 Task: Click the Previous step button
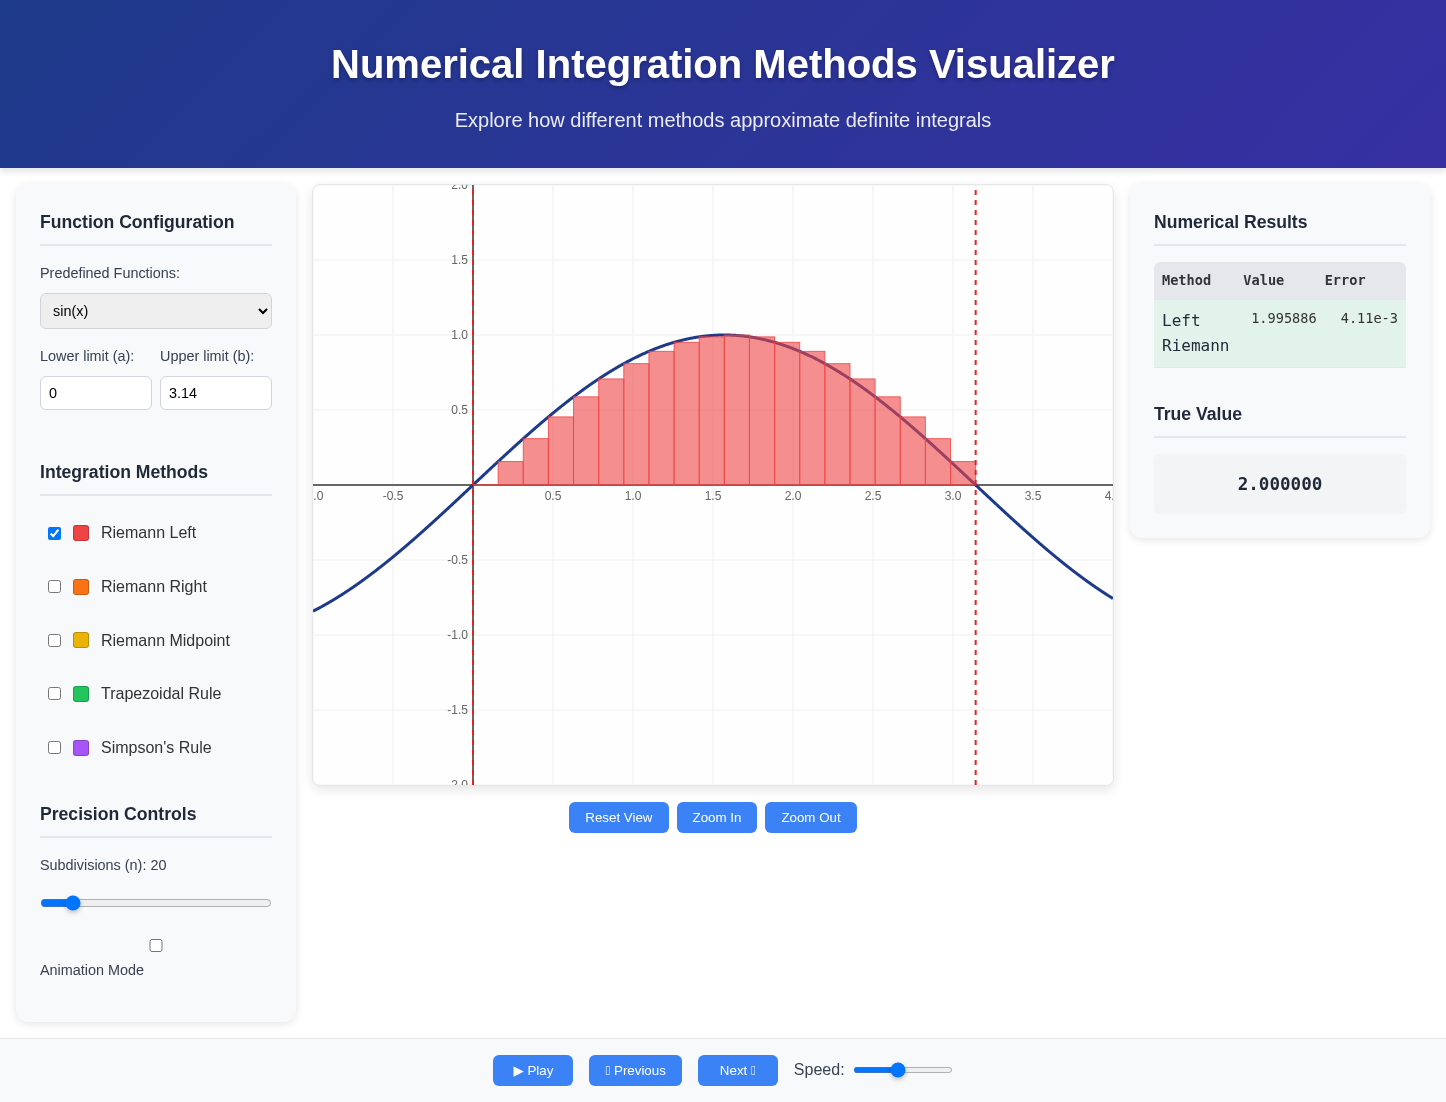[635, 1070]
